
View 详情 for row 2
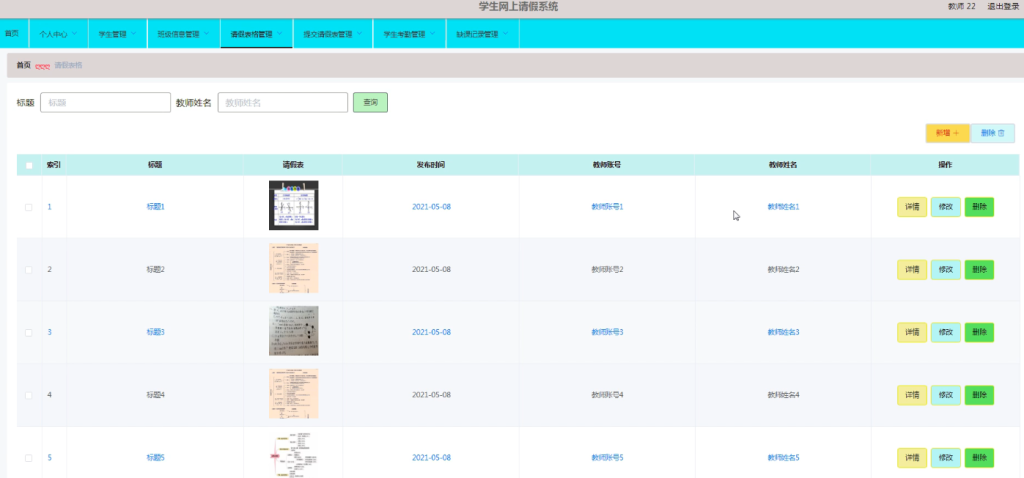(912, 270)
